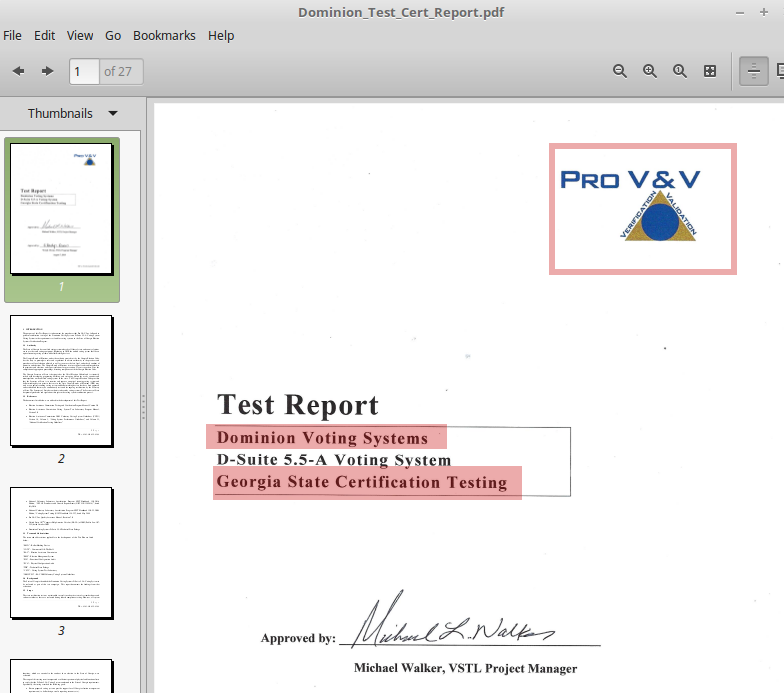Reset zoom to normal size magnifier
This screenshot has width=784, height=693.
[680, 71]
